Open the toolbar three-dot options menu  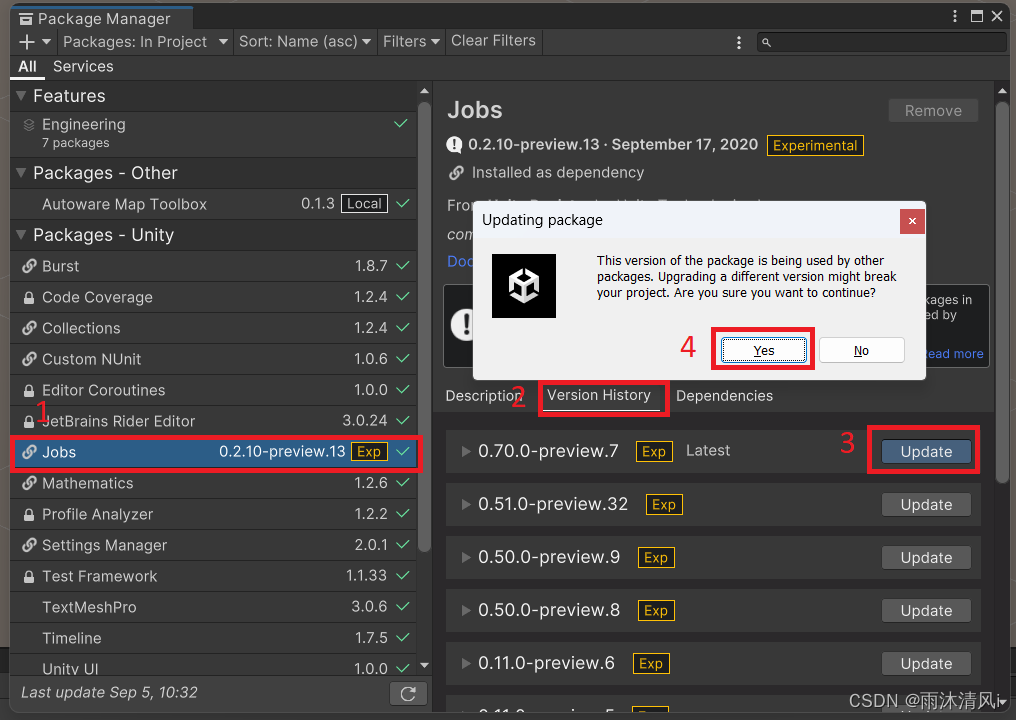coord(739,43)
